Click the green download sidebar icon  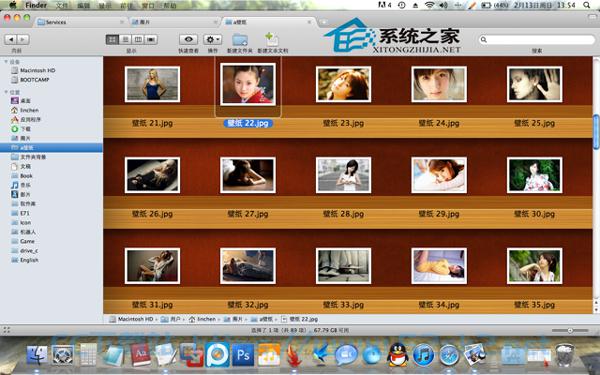click(15, 129)
